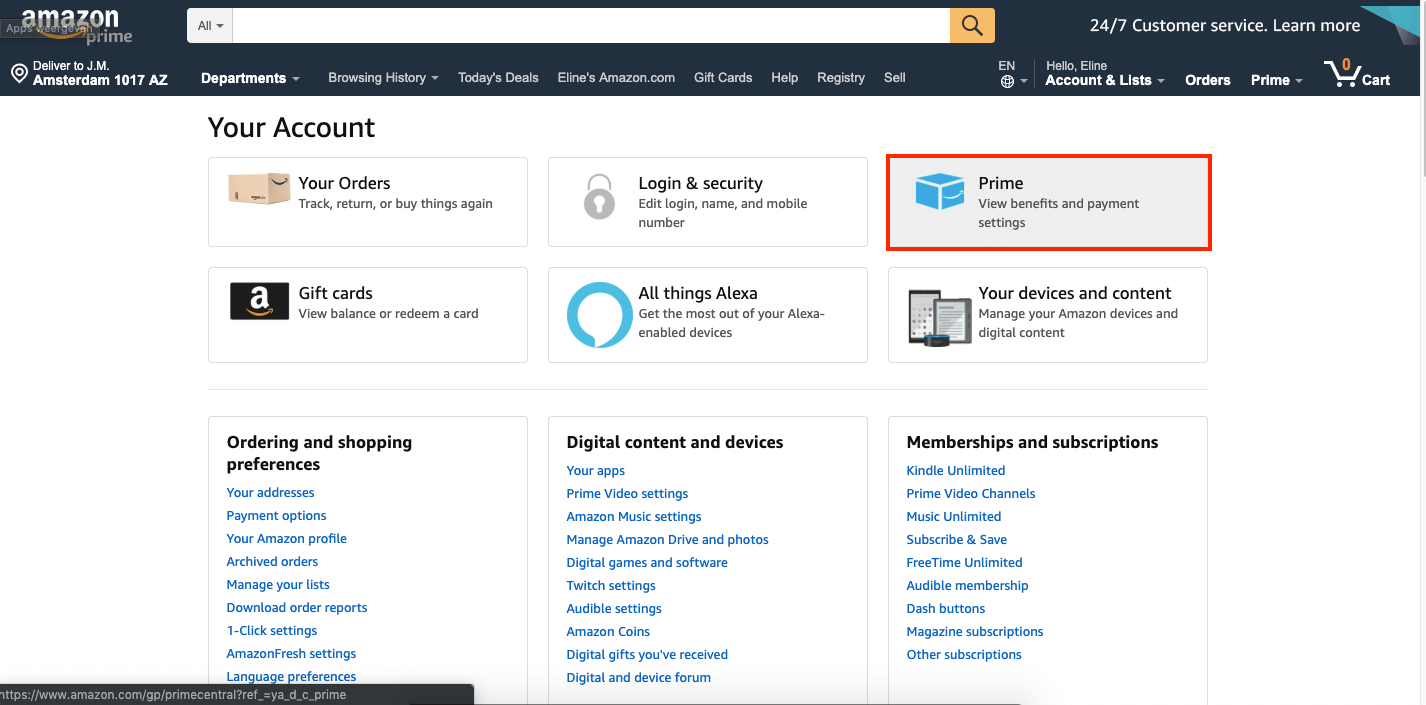Screen dimensions: 1426x705
Task: Open the Gift cards balance card title
Action: pos(336,293)
